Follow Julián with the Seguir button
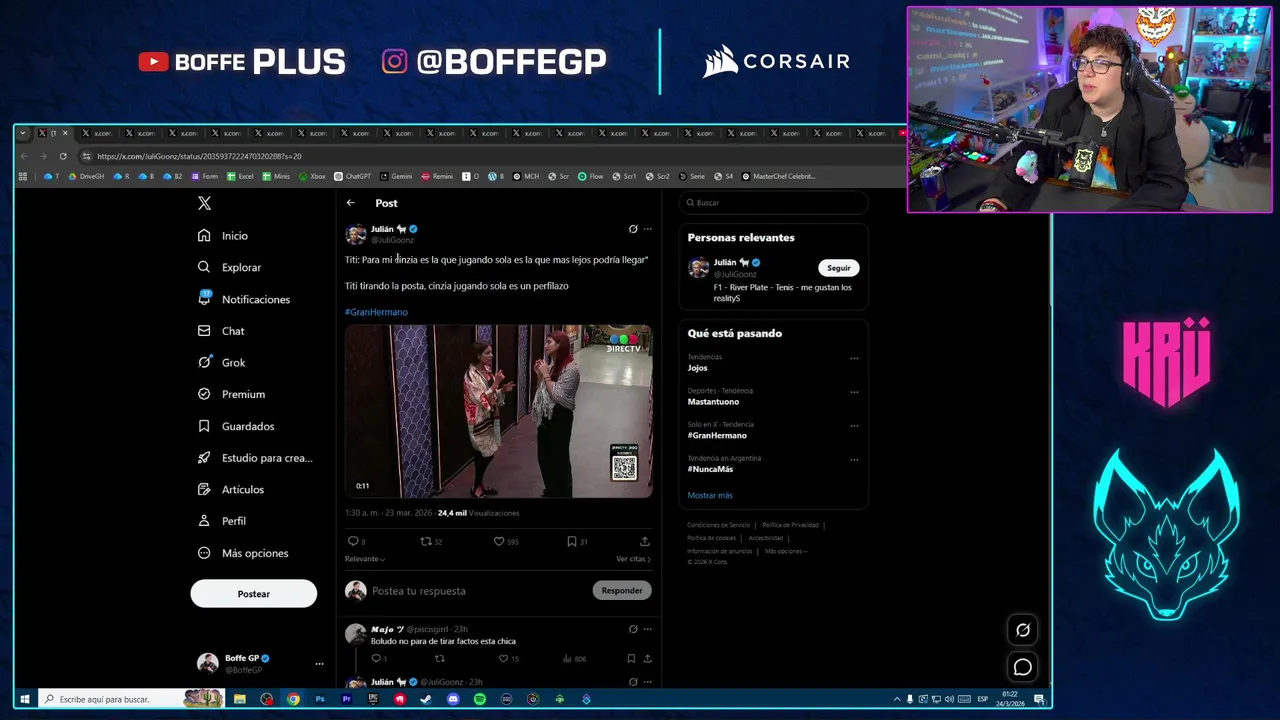 point(839,268)
